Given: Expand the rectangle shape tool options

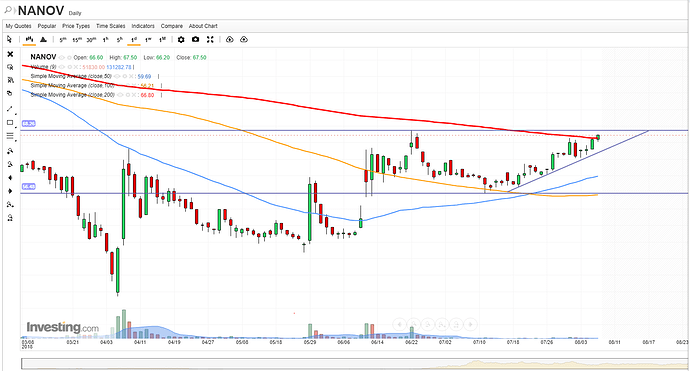Looking at the screenshot, I should (x=16, y=127).
